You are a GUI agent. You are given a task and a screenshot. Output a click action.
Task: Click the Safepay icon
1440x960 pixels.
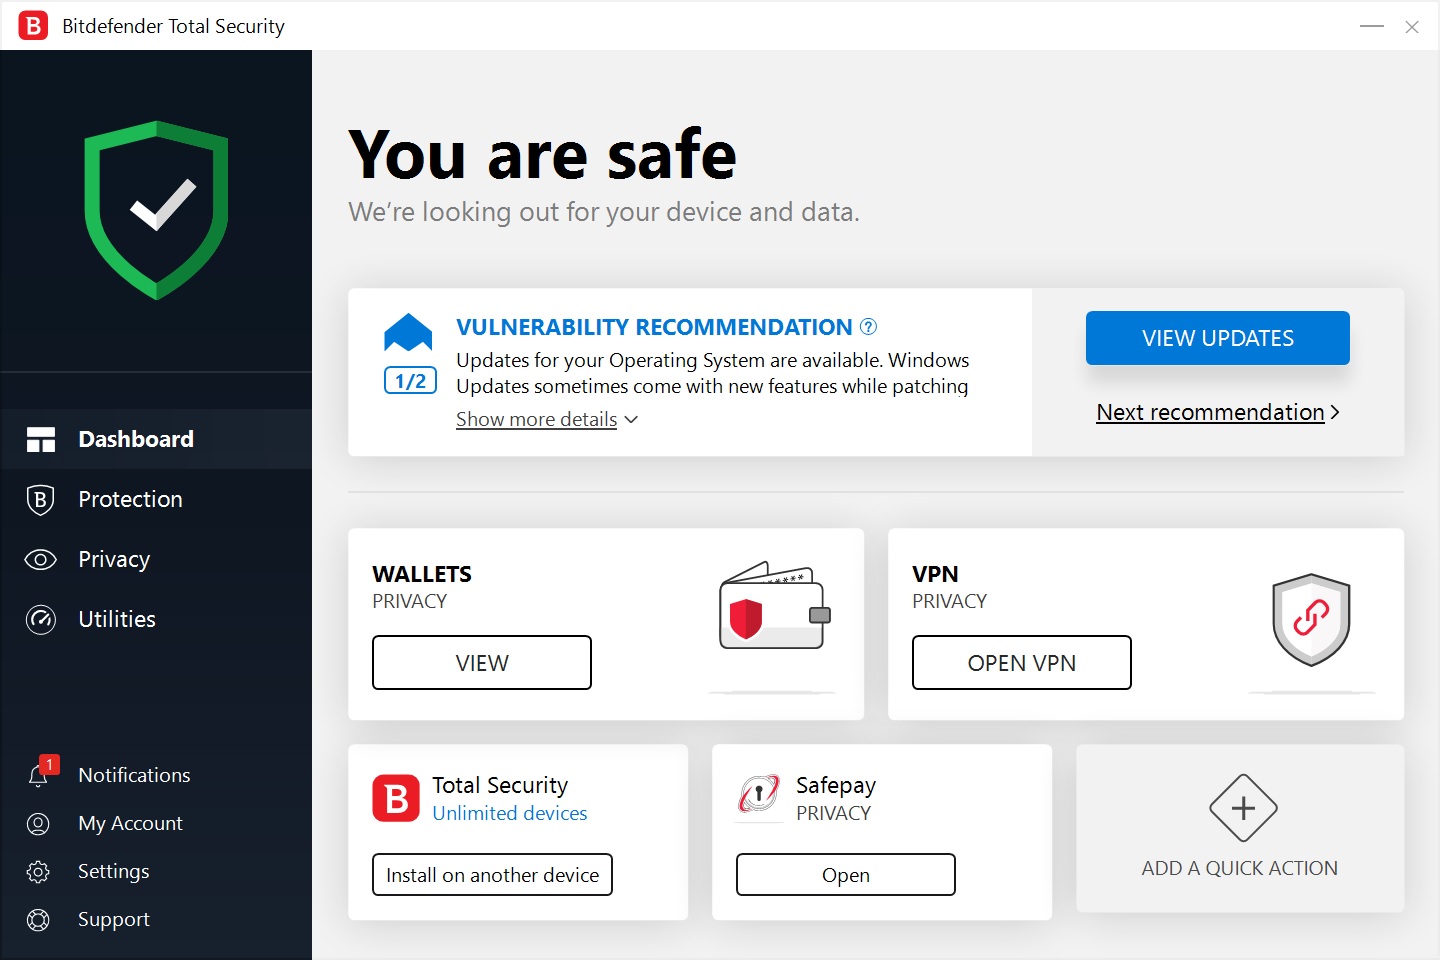point(759,794)
